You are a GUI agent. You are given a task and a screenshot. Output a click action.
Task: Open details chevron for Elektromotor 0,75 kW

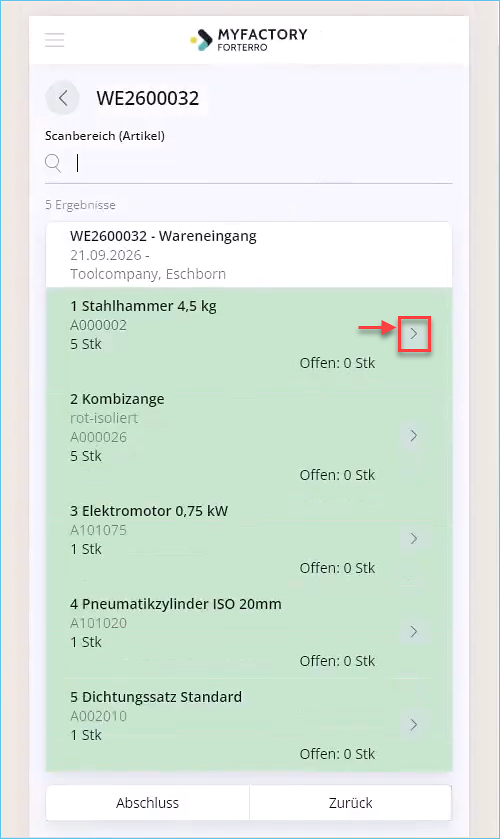point(414,538)
